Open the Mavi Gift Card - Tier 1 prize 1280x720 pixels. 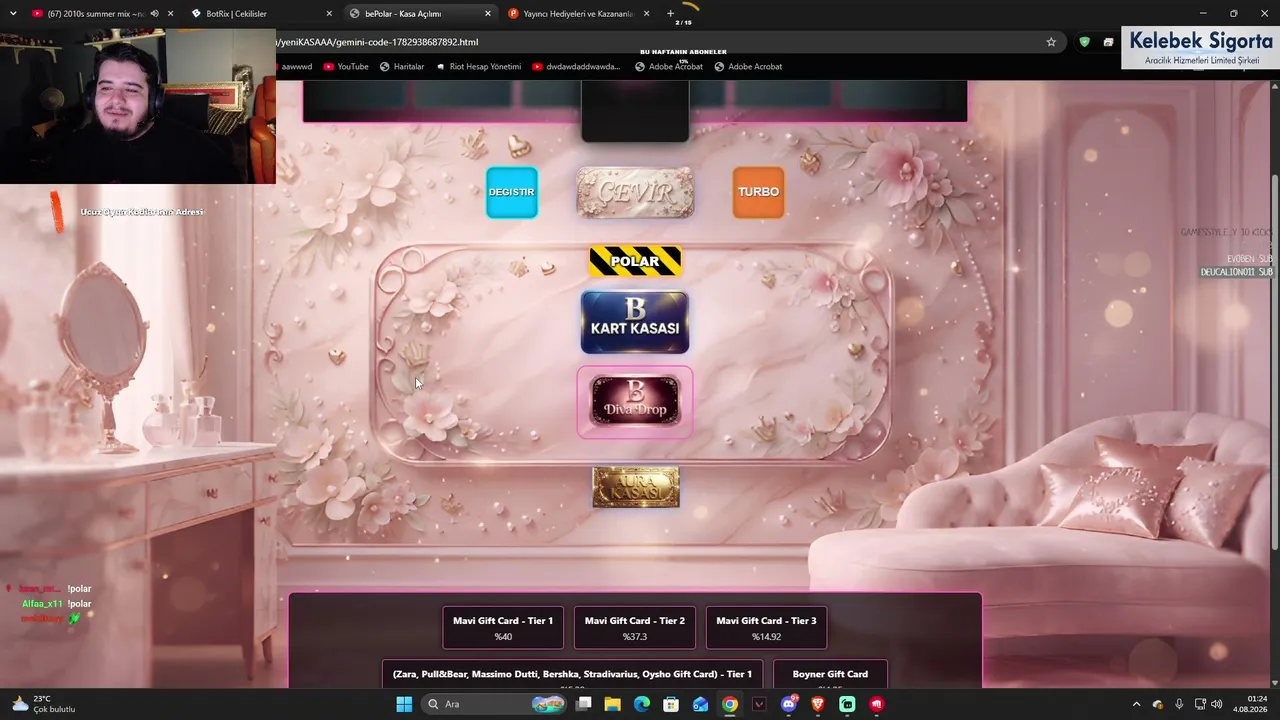503,628
